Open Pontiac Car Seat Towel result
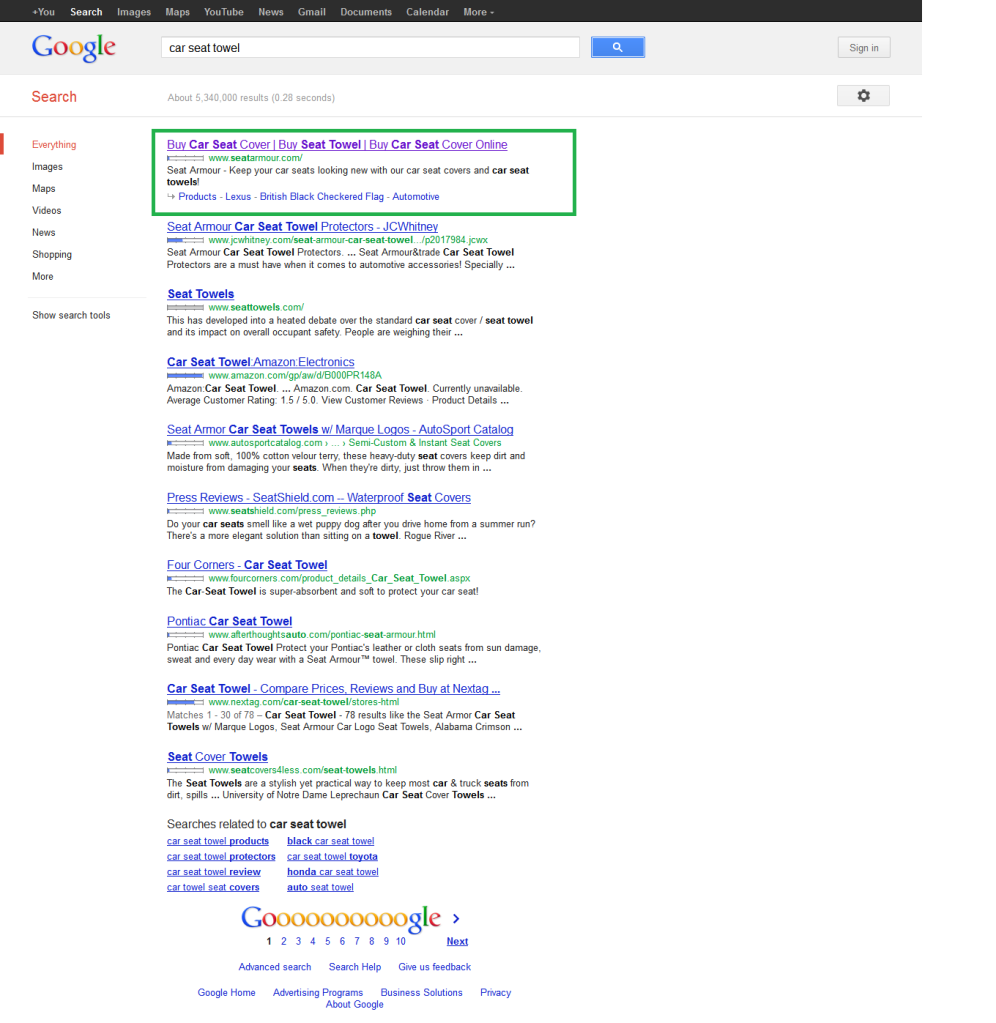Screen dimensions: 996x1023 [x=230, y=621]
